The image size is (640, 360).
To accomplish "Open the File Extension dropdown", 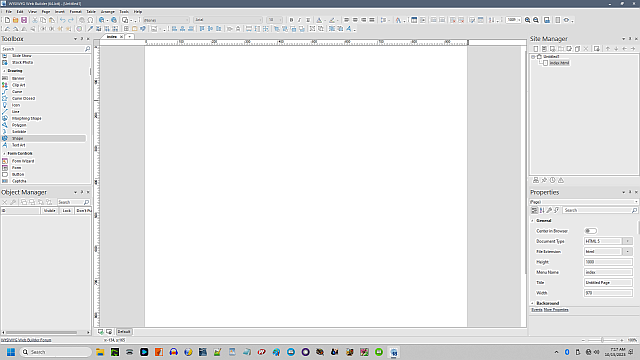I will tap(628, 251).
